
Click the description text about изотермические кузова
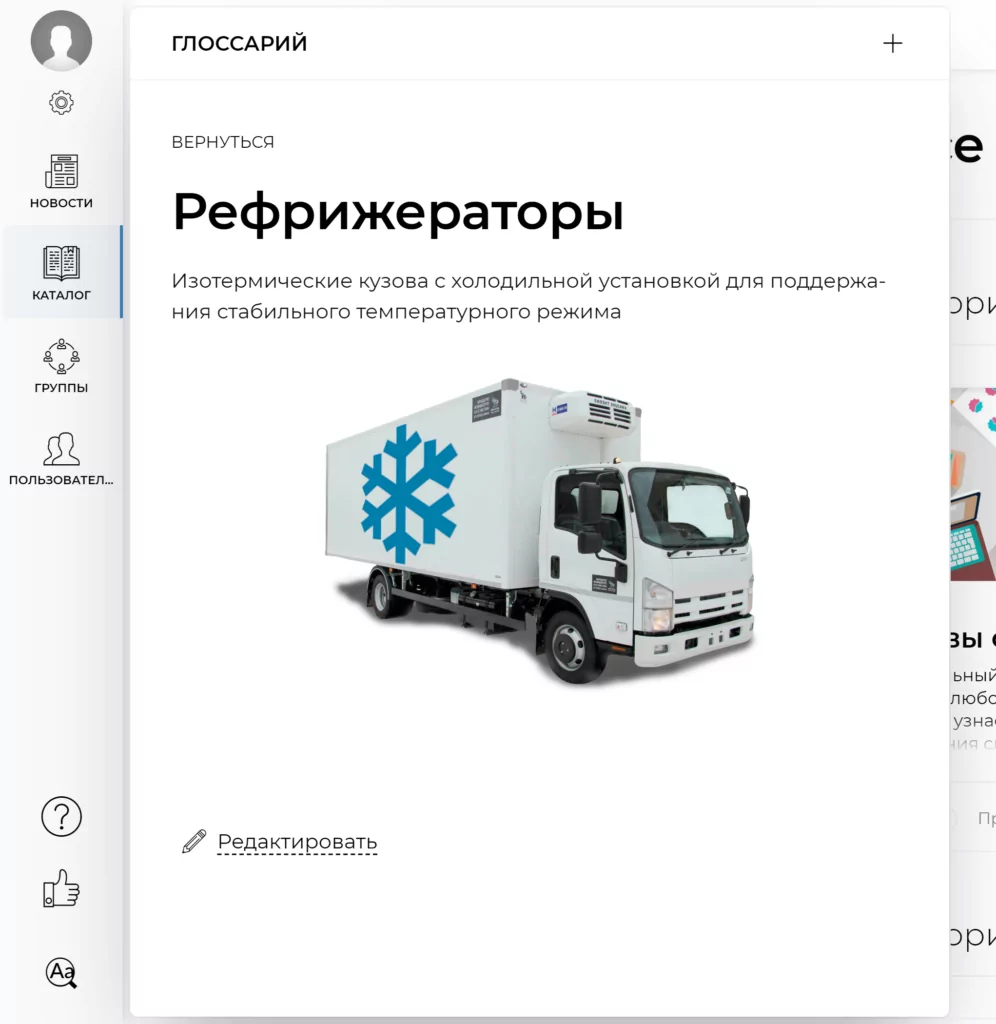tap(528, 296)
